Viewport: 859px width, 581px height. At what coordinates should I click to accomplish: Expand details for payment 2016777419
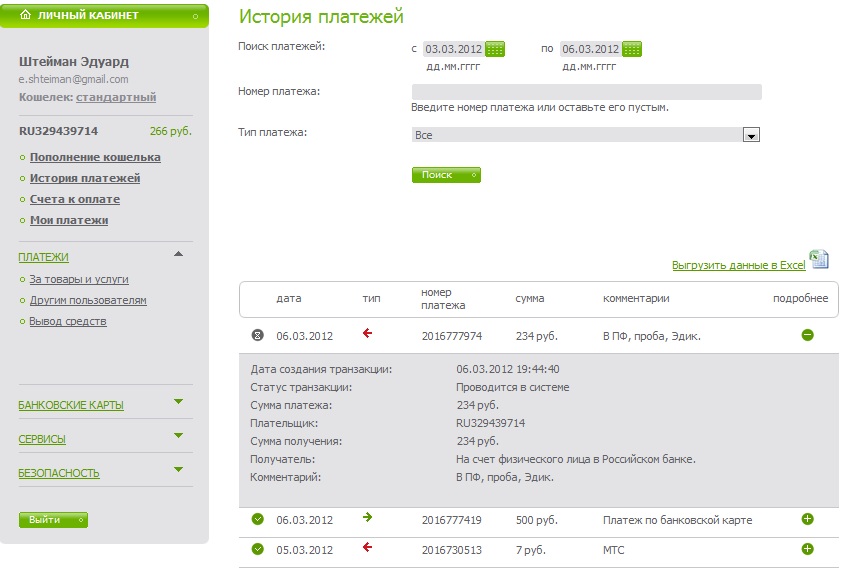pyautogui.click(x=807, y=519)
